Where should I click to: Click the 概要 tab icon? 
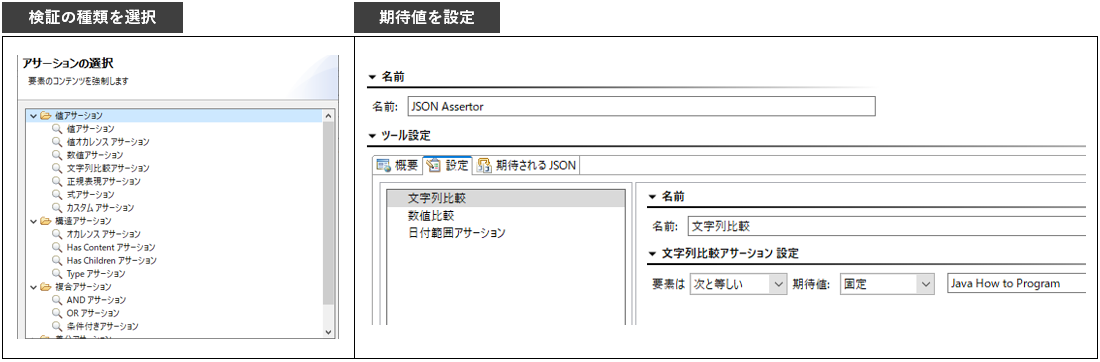pos(383,166)
